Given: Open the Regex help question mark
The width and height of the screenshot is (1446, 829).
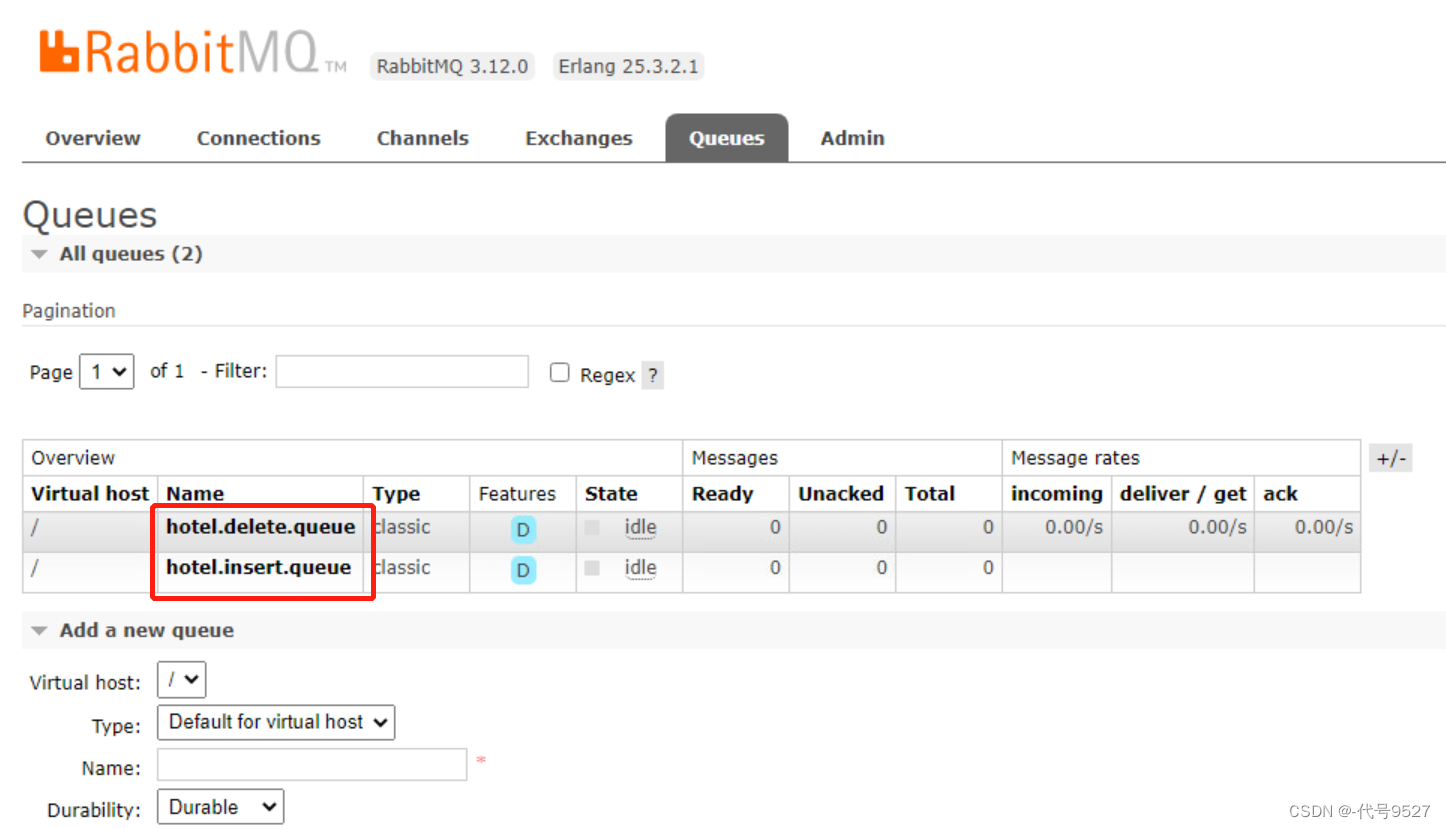Looking at the screenshot, I should click(652, 376).
